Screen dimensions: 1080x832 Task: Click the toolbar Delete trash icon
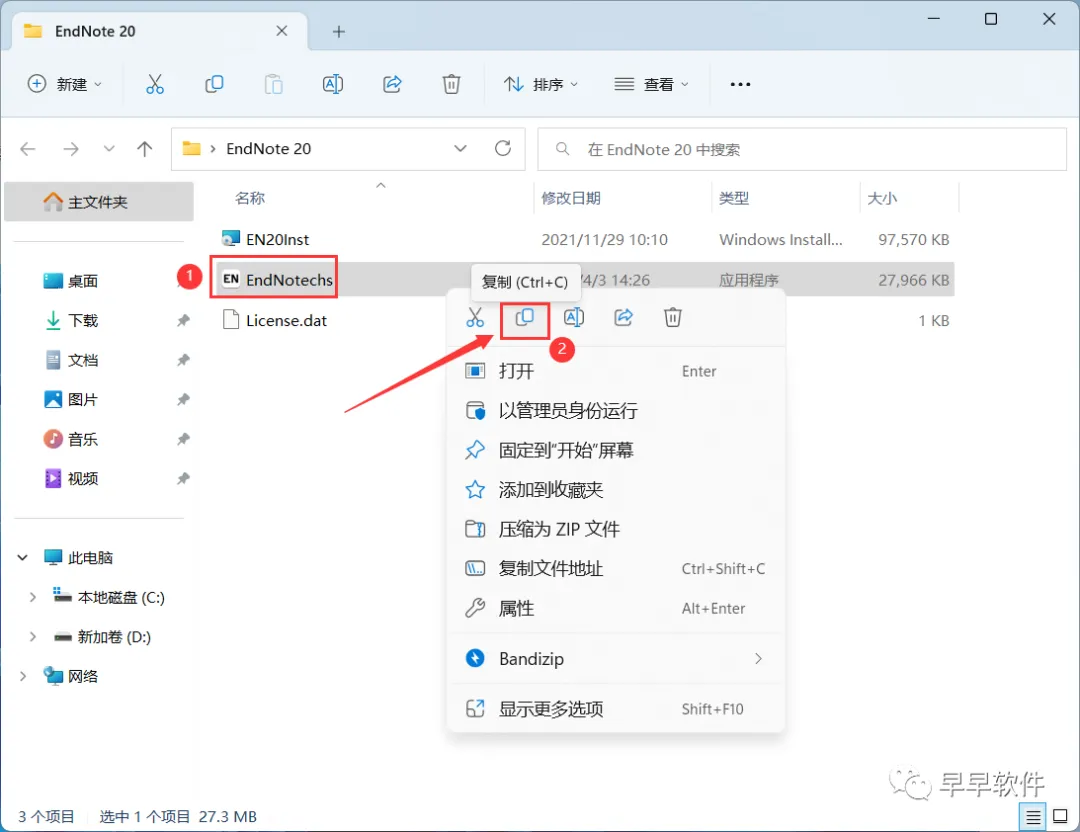(x=451, y=84)
